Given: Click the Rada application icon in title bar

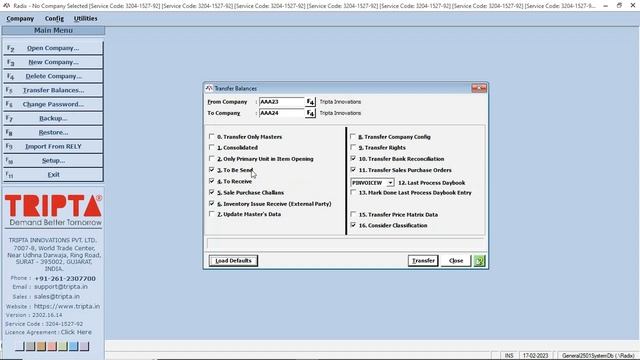Looking at the screenshot, I should coord(6,6).
